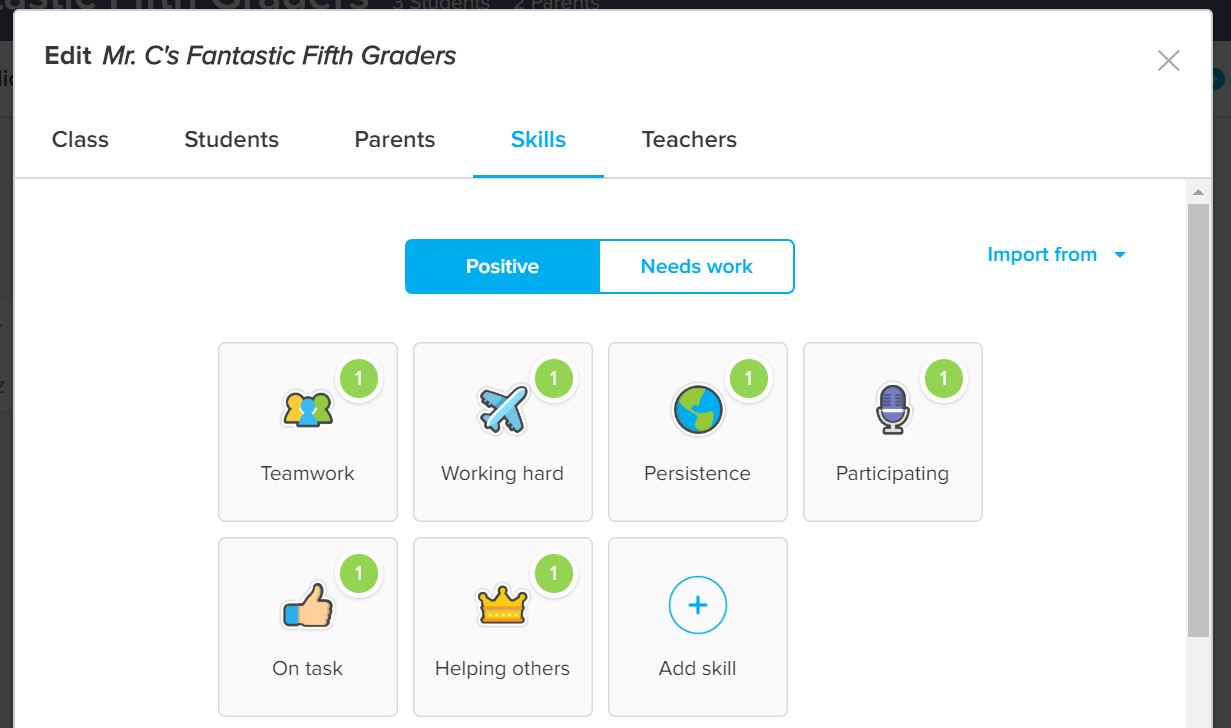
Task: Click the point badge on Teamwork
Action: click(359, 378)
